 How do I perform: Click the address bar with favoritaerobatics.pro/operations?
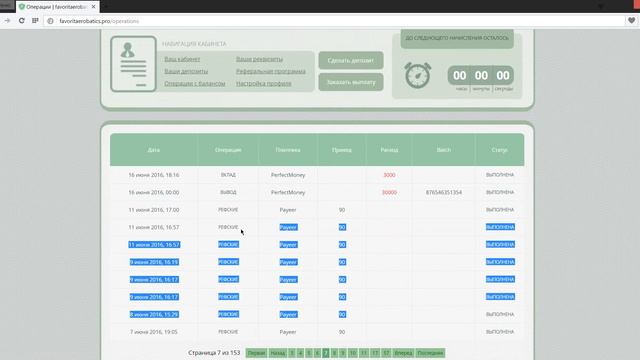pyautogui.click(x=335, y=21)
